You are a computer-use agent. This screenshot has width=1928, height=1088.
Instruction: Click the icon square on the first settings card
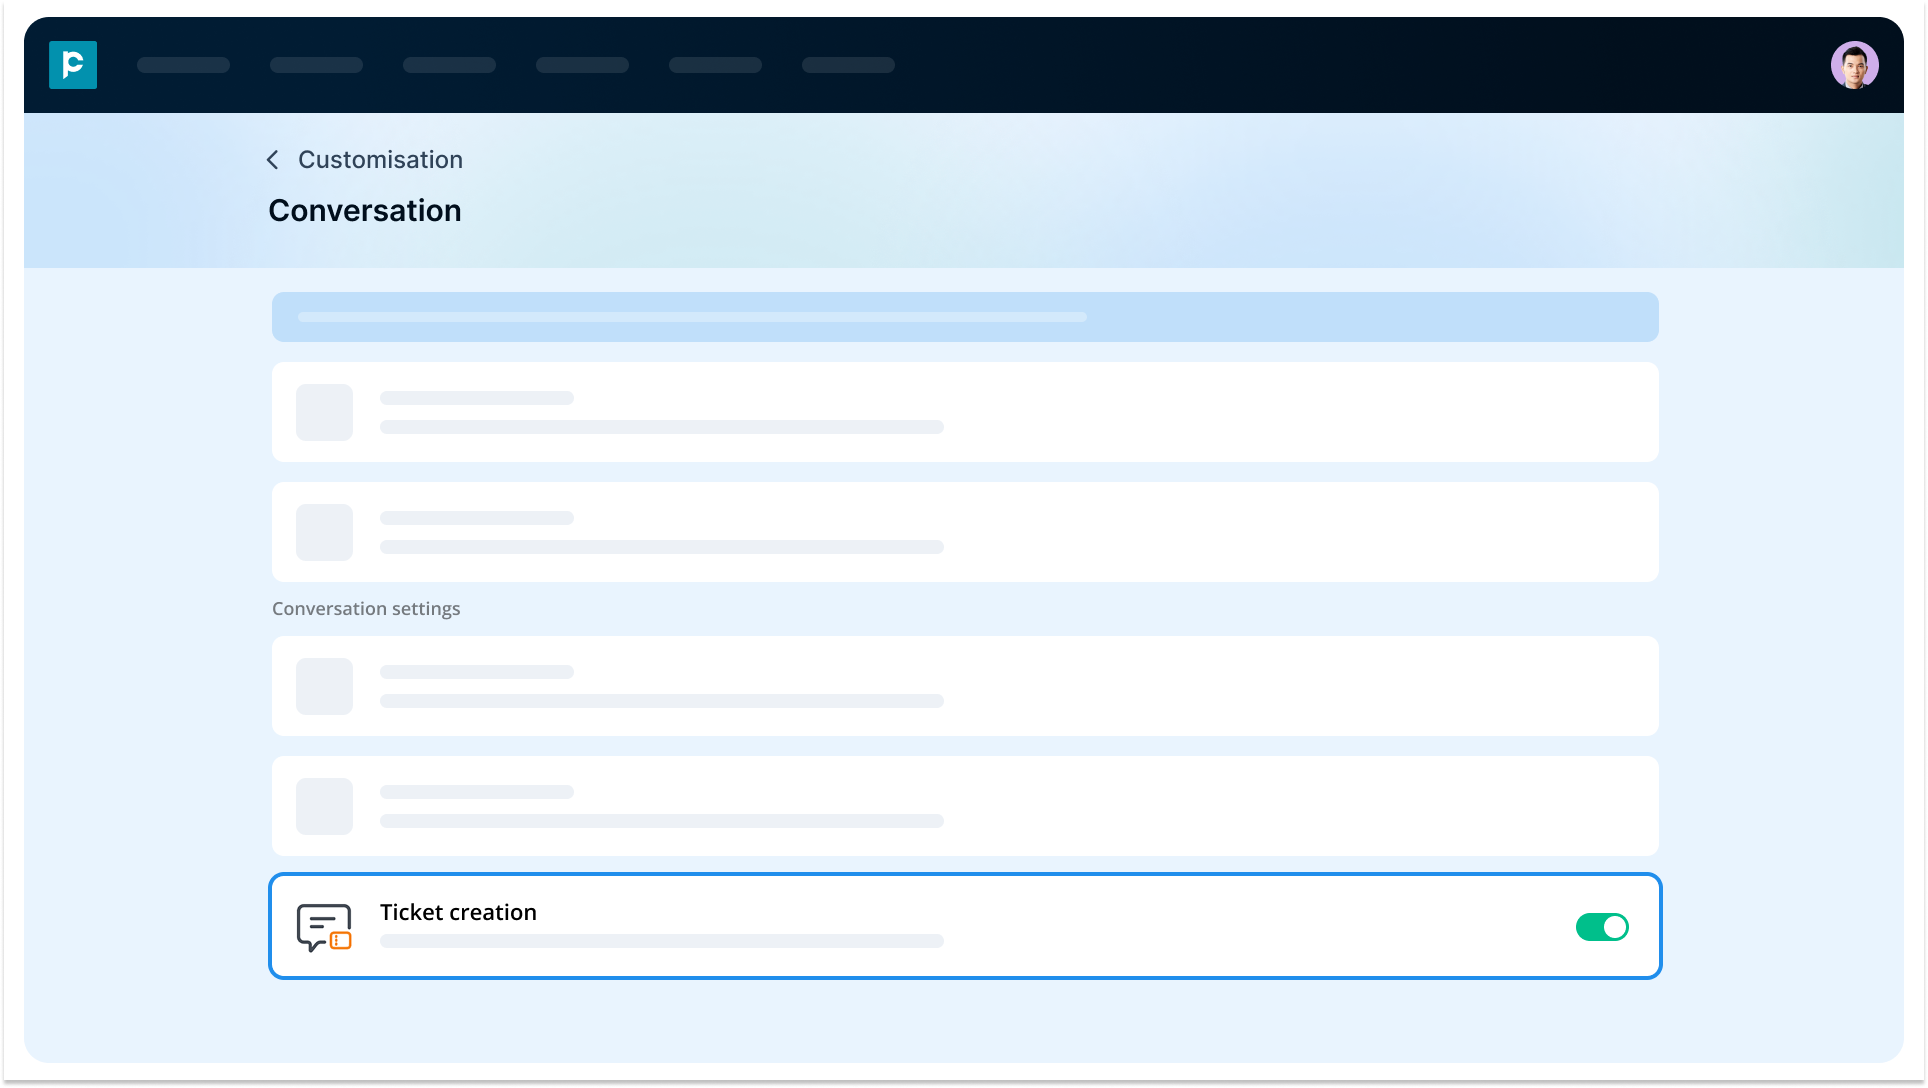[324, 412]
